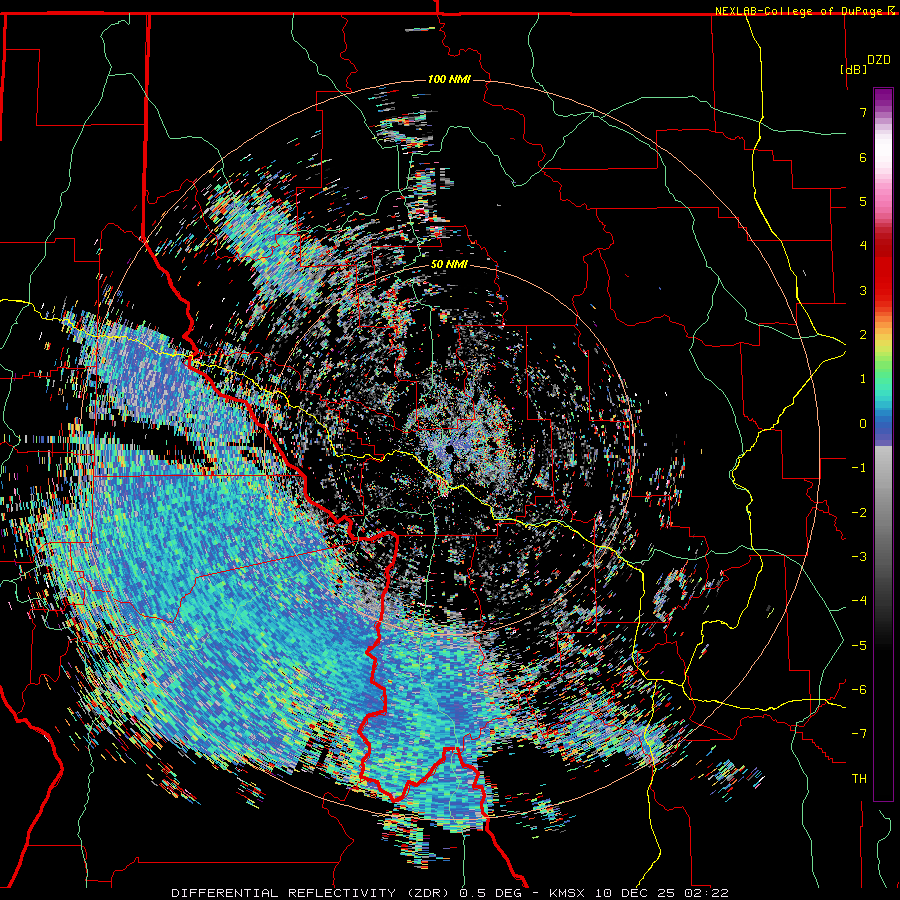The height and width of the screenshot is (900, 900).
Task: Click the -3 value on the color scale
Action: pyautogui.click(x=859, y=557)
